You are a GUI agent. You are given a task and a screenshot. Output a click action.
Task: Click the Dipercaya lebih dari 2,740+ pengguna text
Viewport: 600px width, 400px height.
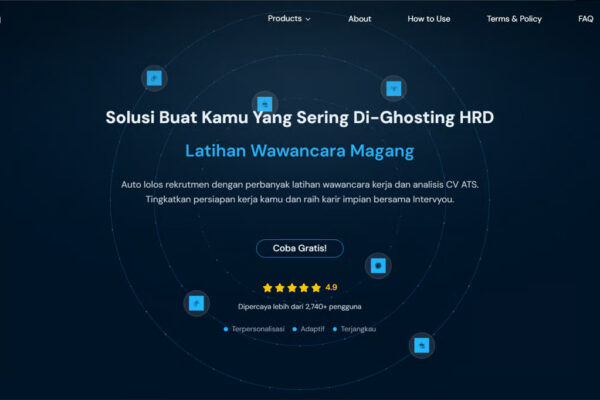click(x=300, y=306)
